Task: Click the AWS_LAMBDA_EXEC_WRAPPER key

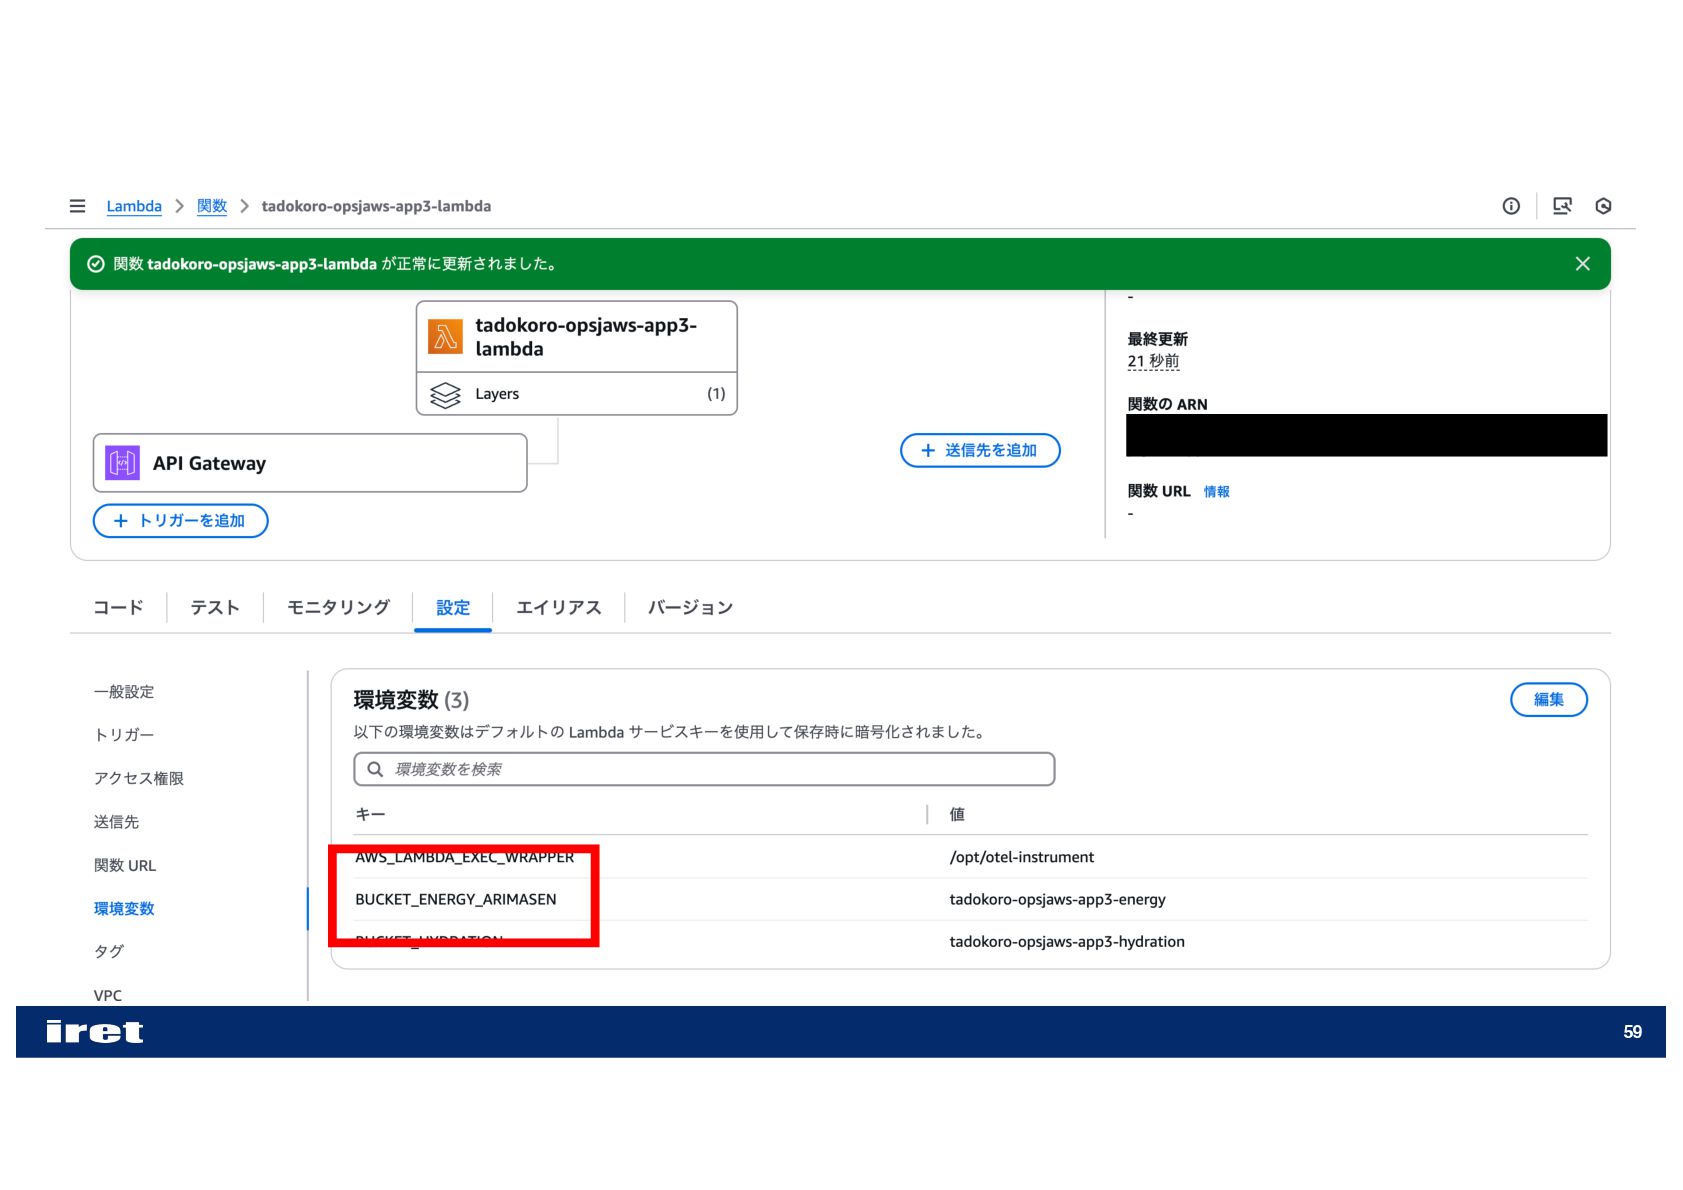Action: coord(465,857)
